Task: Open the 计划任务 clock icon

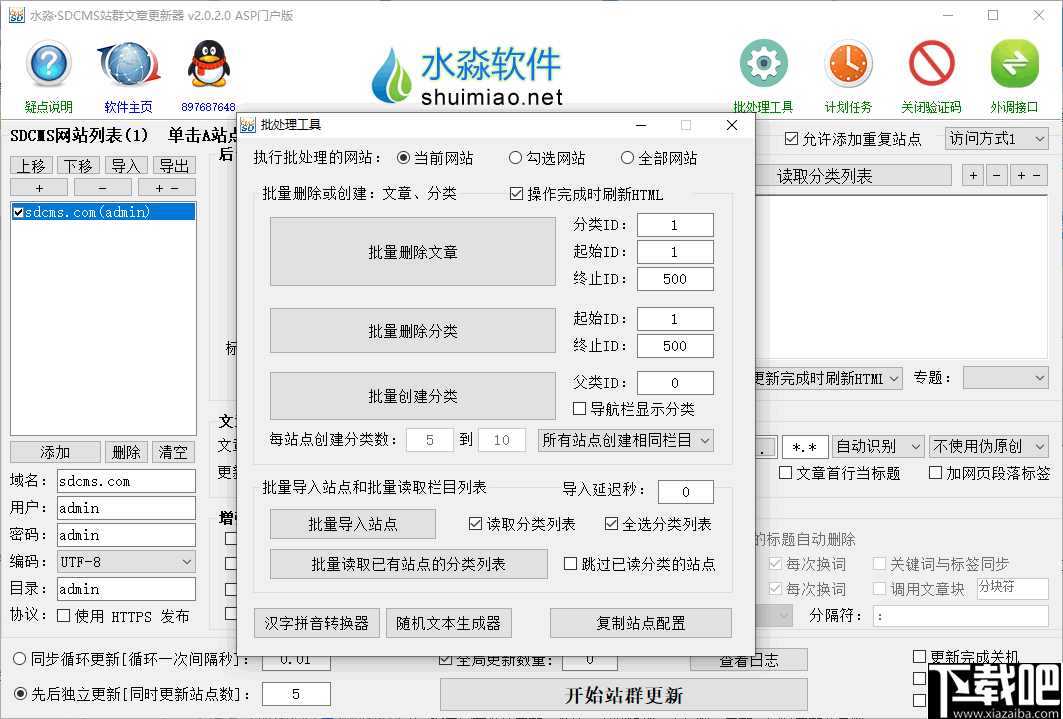Action: tap(848, 62)
